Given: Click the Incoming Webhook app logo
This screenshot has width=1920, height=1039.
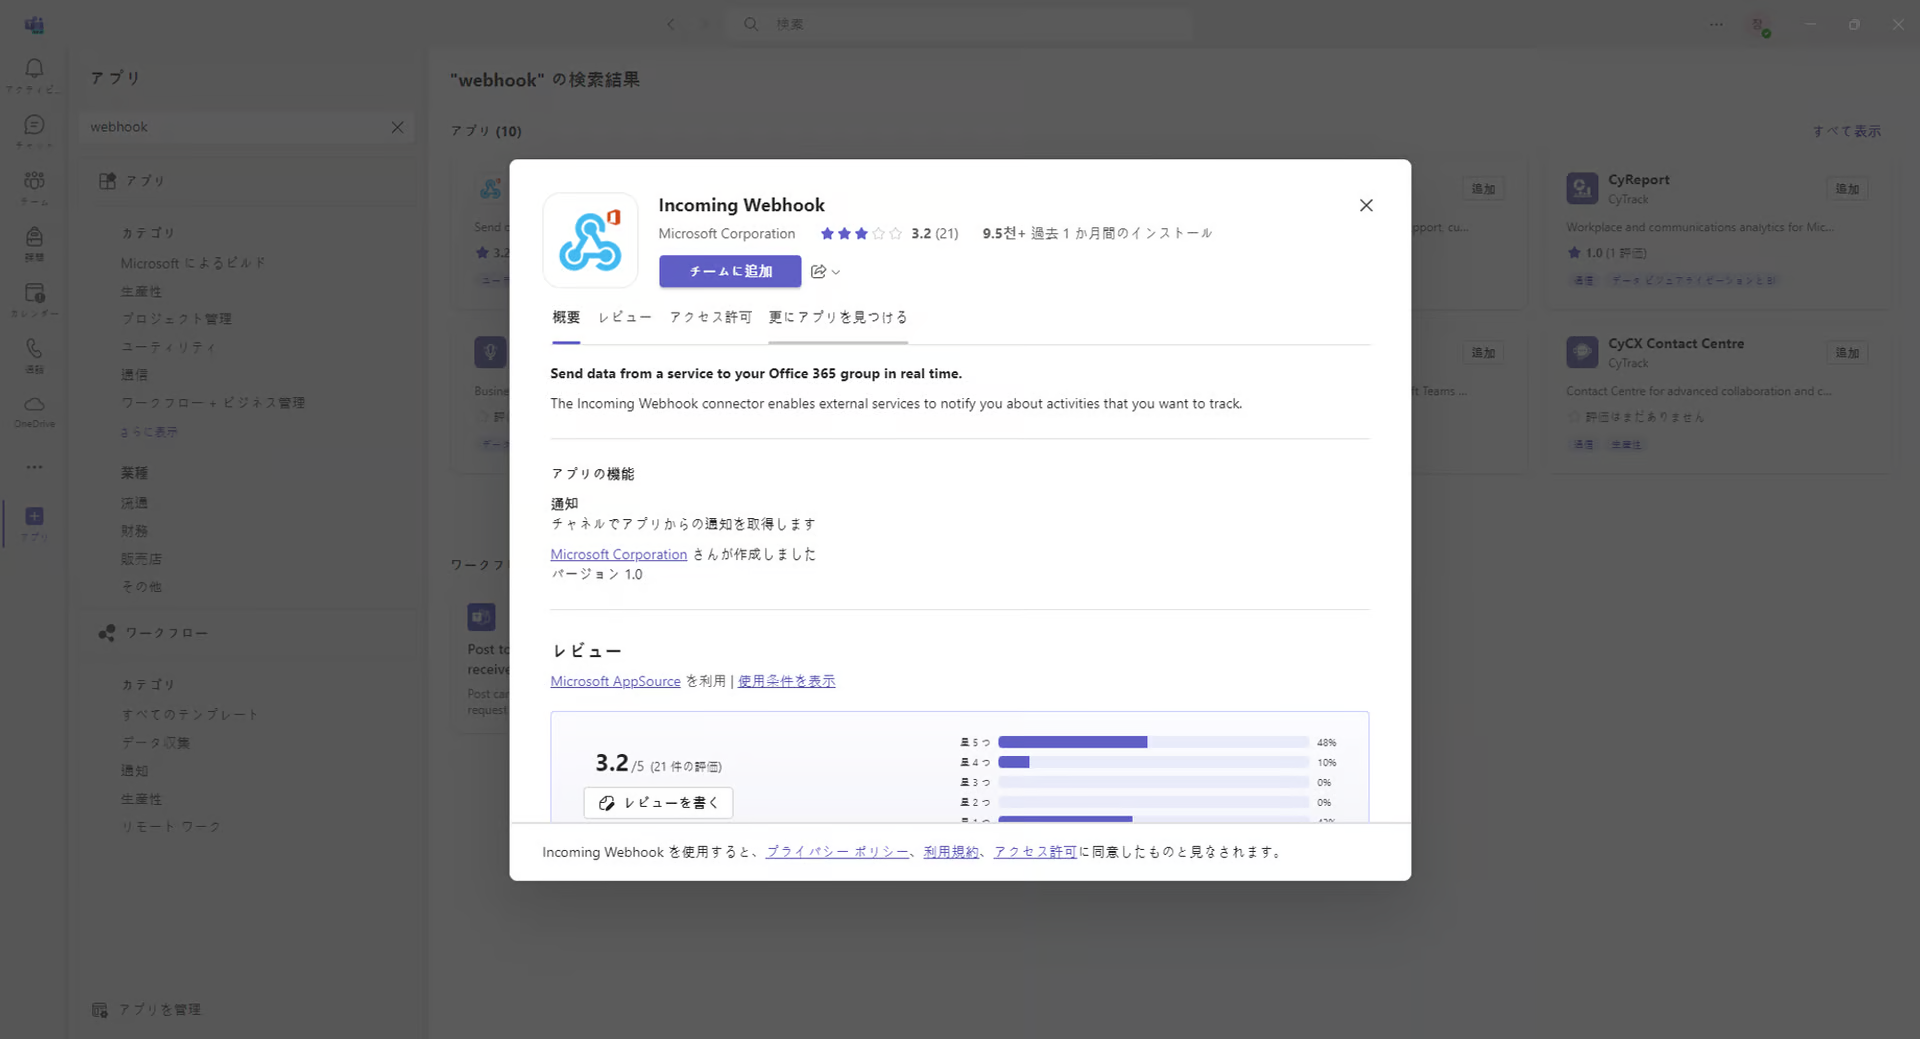Looking at the screenshot, I should (x=590, y=240).
